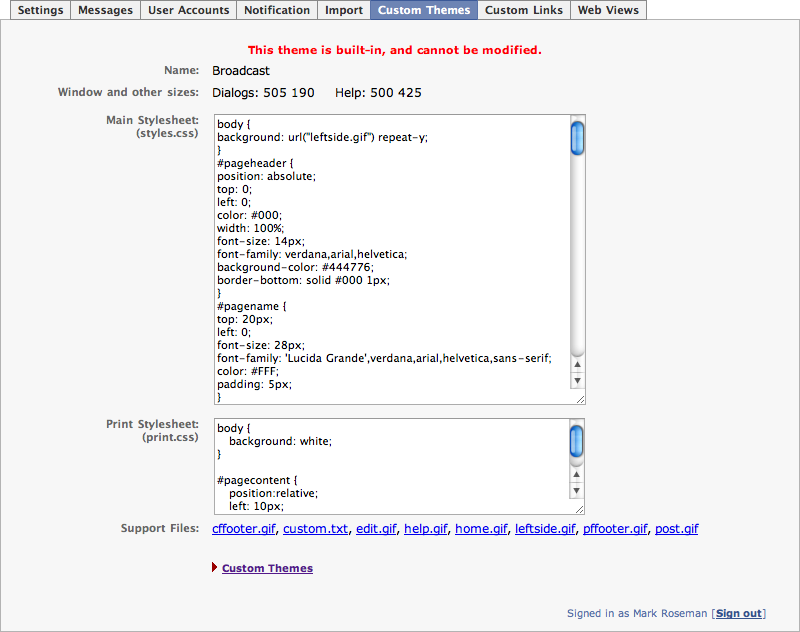The height and width of the screenshot is (632, 800).
Task: Click the 'Help: 500 425' size text
Action: coord(379,93)
